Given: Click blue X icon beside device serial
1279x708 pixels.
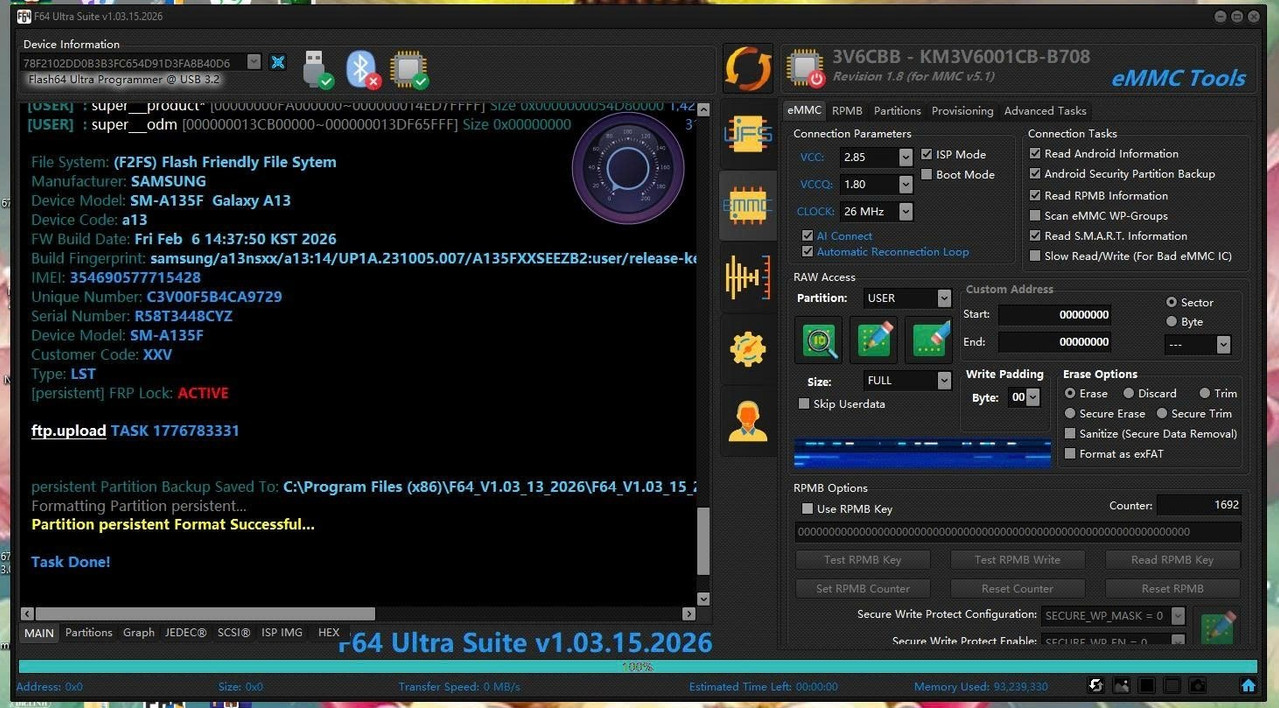Looking at the screenshot, I should [278, 62].
